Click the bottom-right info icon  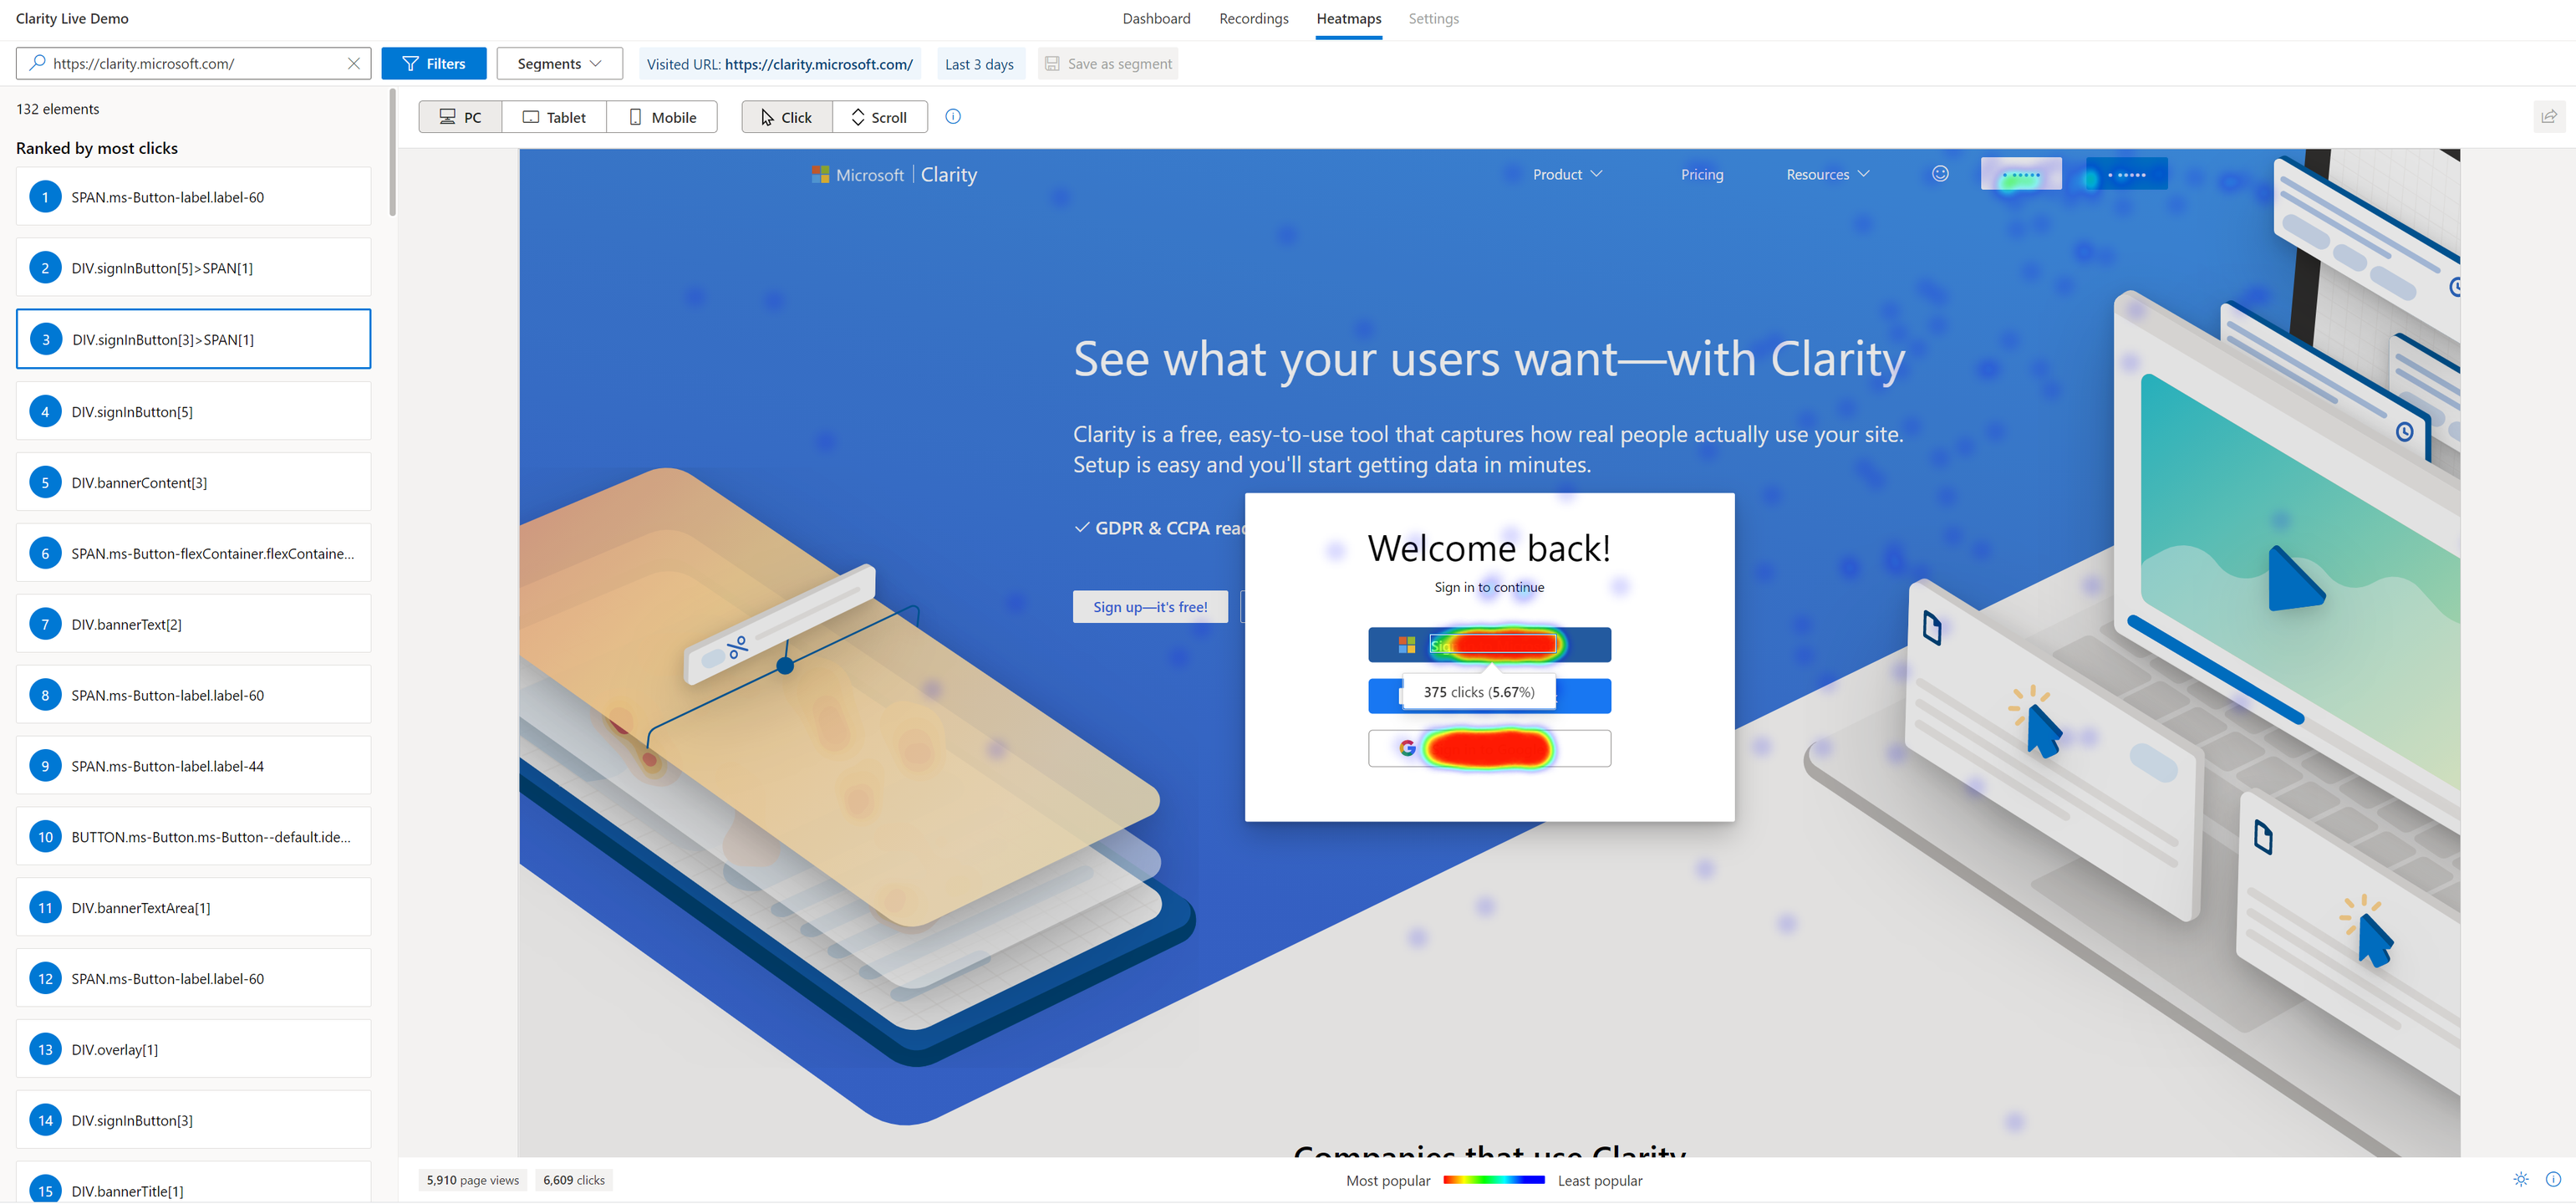2553,1180
